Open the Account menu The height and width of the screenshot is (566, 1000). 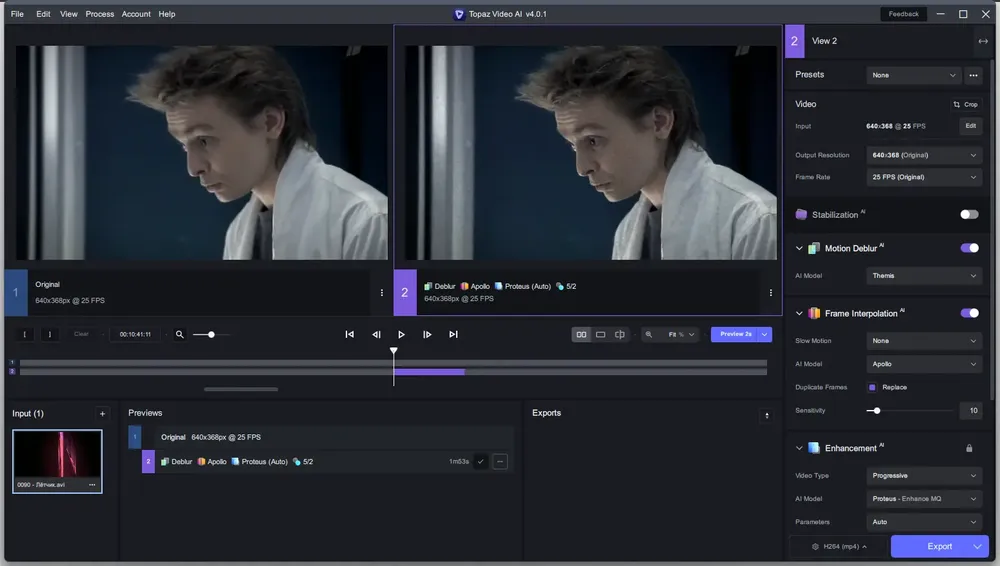(x=136, y=14)
